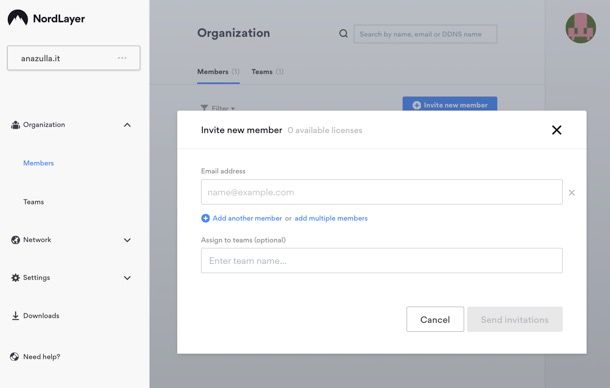Image resolution: width=610 pixels, height=388 pixels.
Task: Click the Invite new member button behind dialog
Action: pyautogui.click(x=450, y=104)
